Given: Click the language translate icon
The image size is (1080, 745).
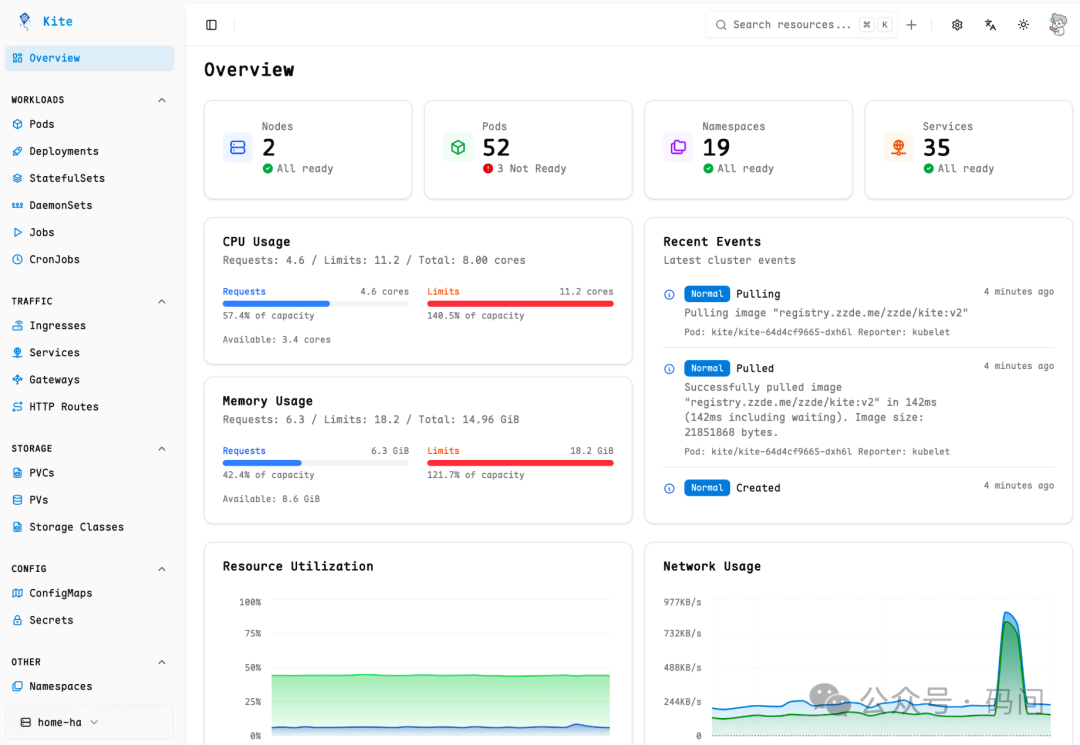Looking at the screenshot, I should tap(990, 25).
